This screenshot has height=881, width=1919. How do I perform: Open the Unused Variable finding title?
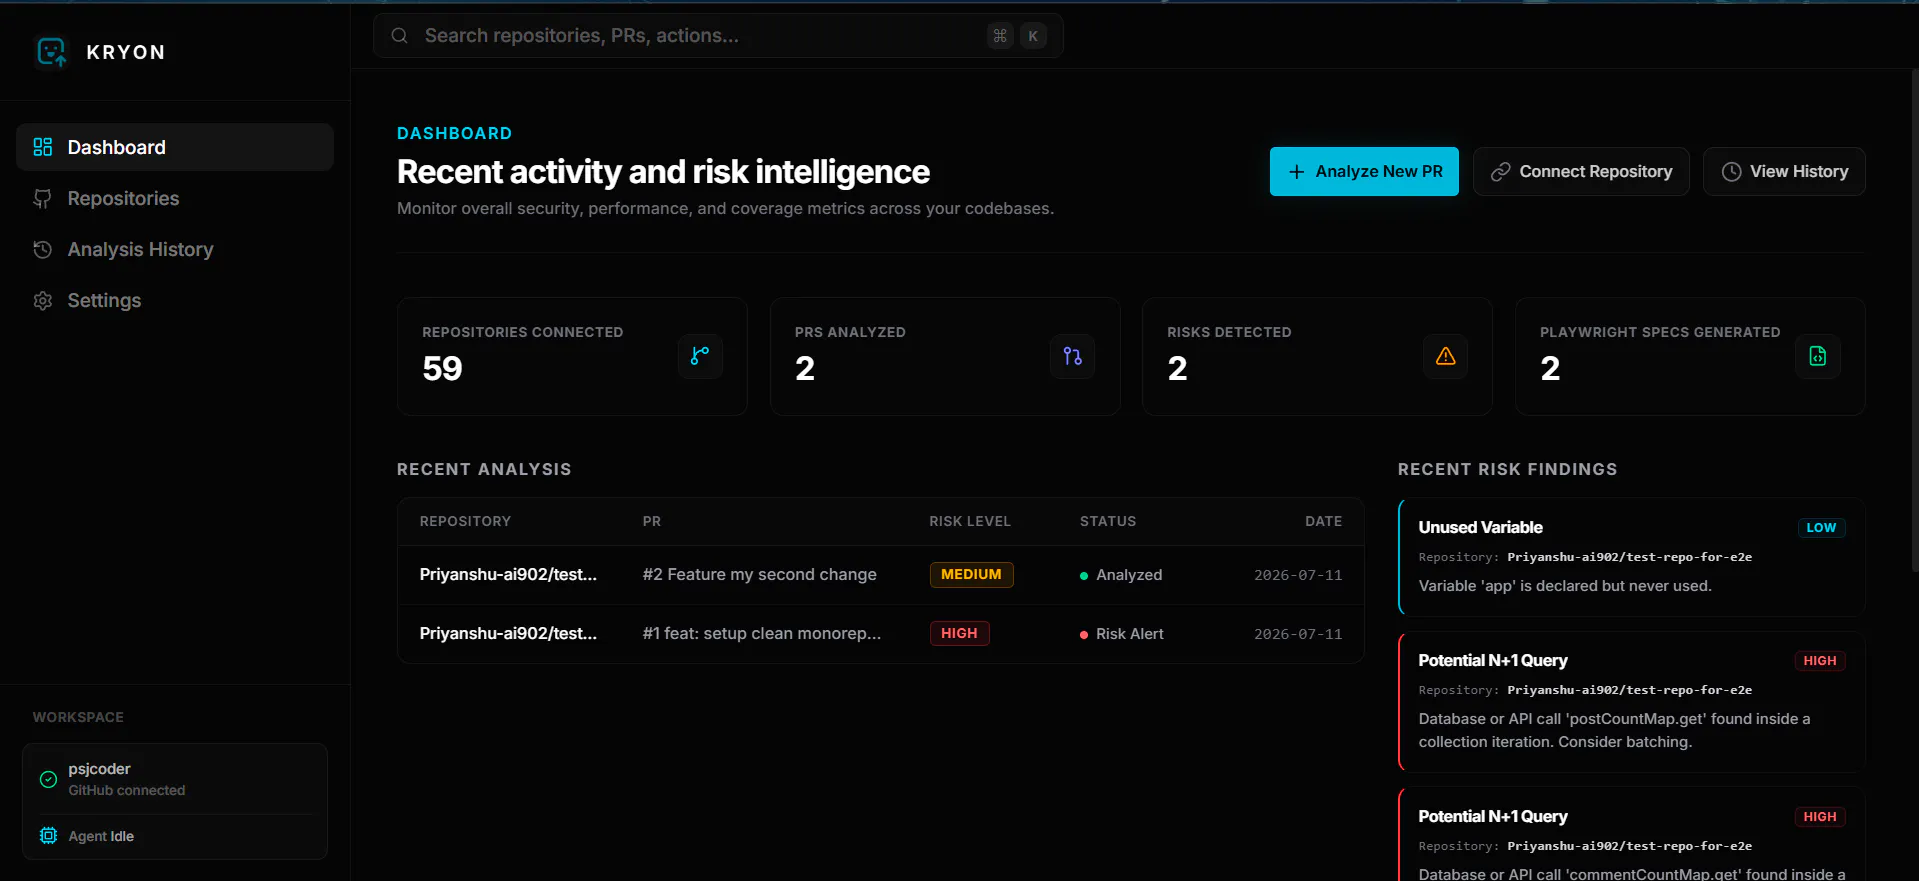click(1480, 527)
